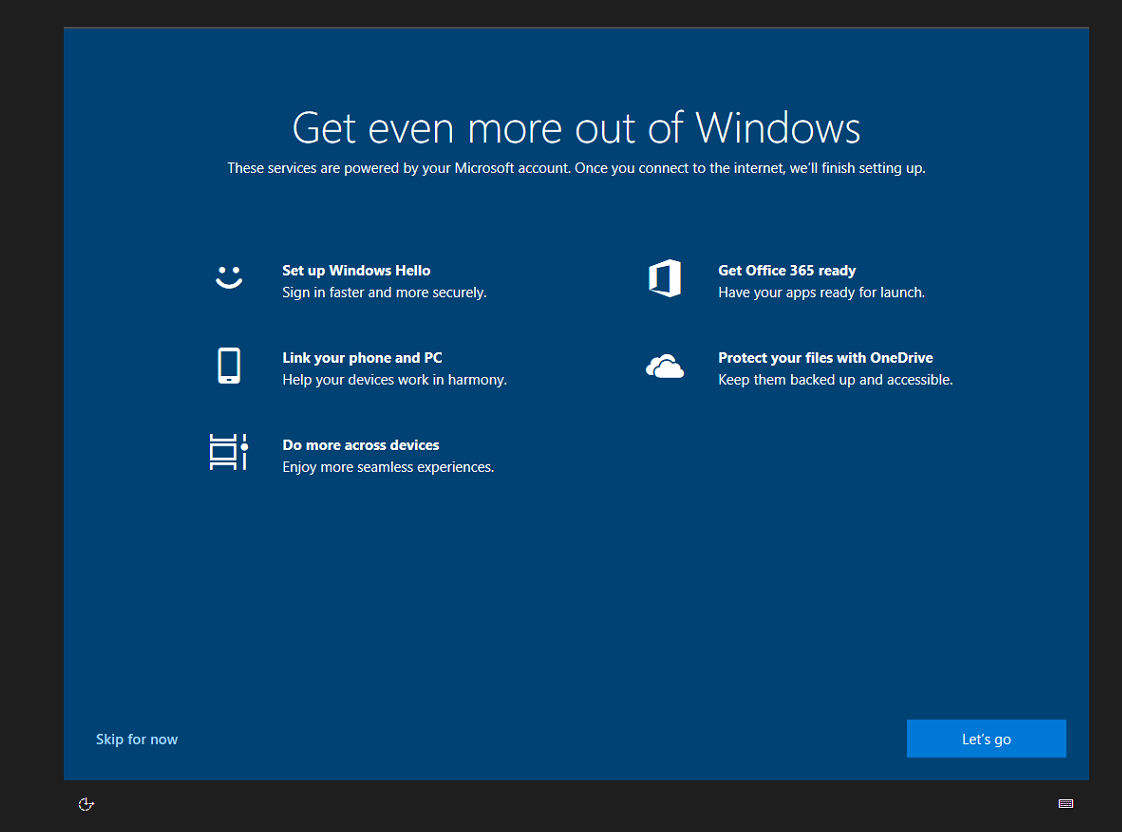
Task: Click the Microsoft account services subtitle text
Action: click(x=576, y=168)
